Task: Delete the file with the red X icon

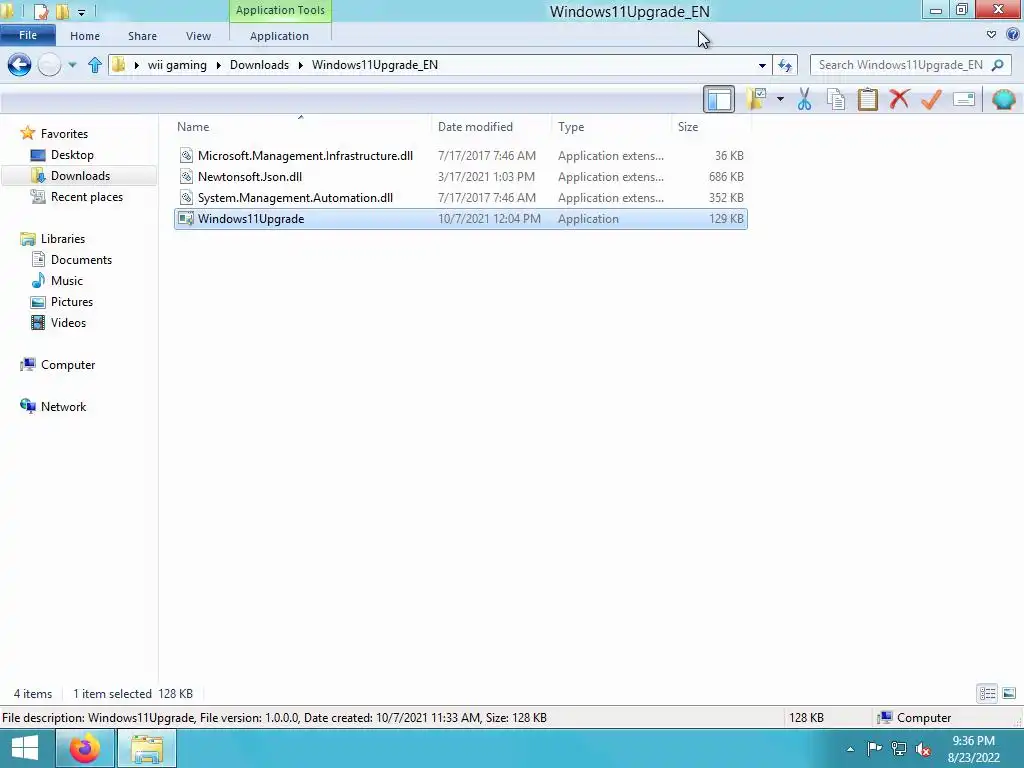Action: [x=899, y=99]
